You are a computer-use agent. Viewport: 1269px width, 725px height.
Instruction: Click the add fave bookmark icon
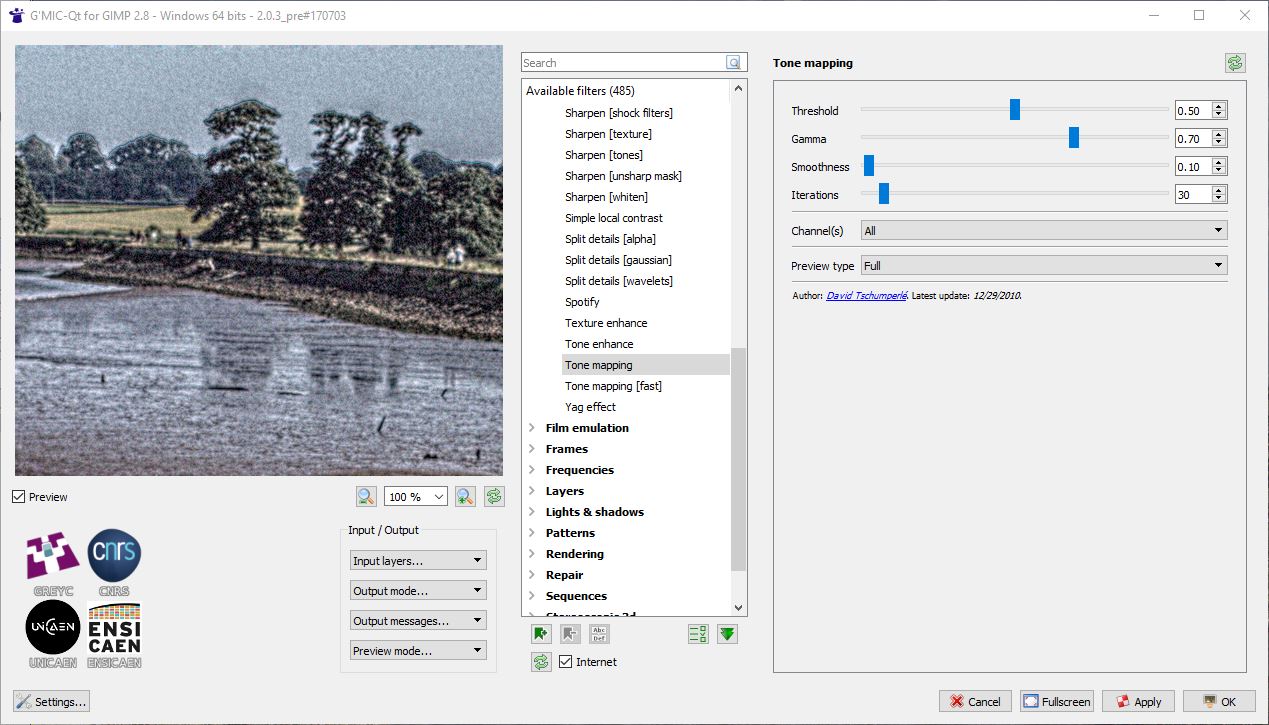(542, 633)
